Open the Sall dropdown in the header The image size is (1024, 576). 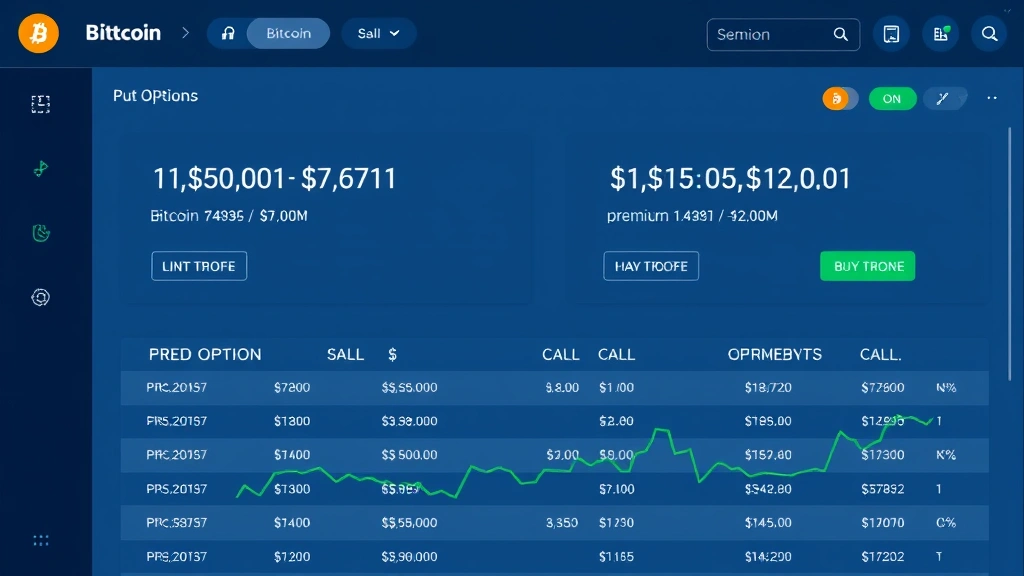[379, 33]
